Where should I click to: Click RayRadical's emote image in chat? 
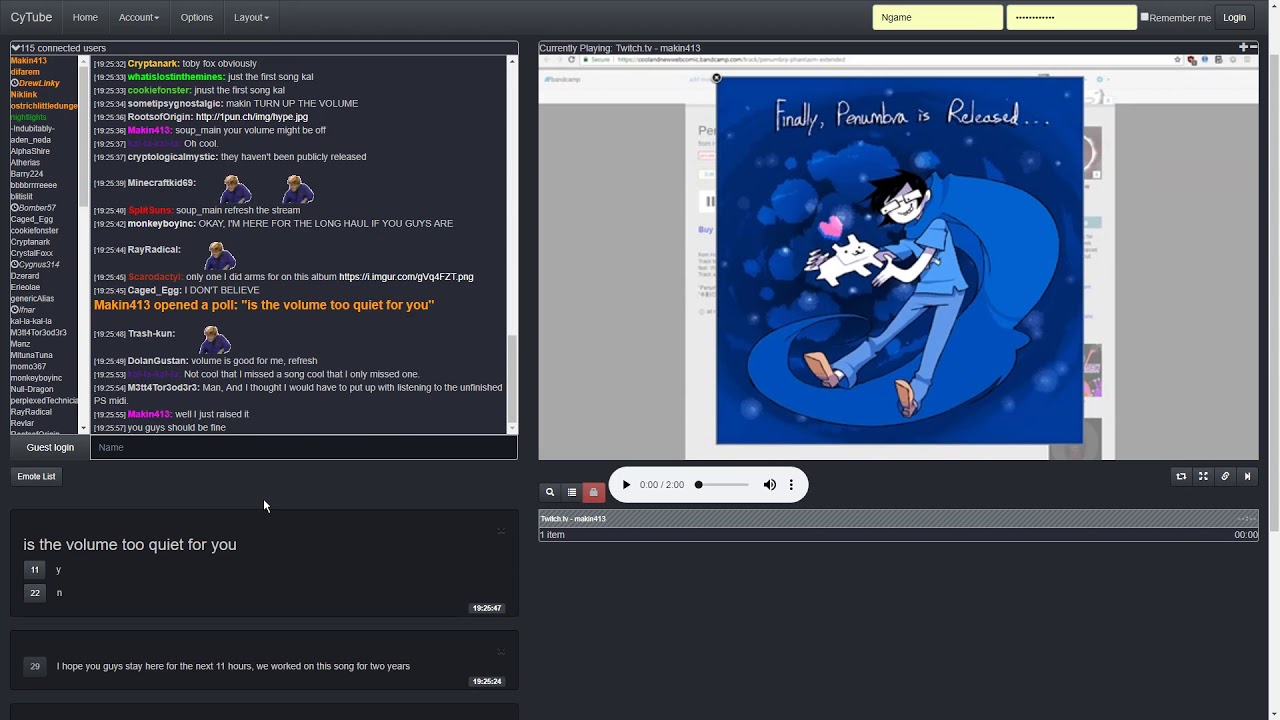(x=220, y=255)
